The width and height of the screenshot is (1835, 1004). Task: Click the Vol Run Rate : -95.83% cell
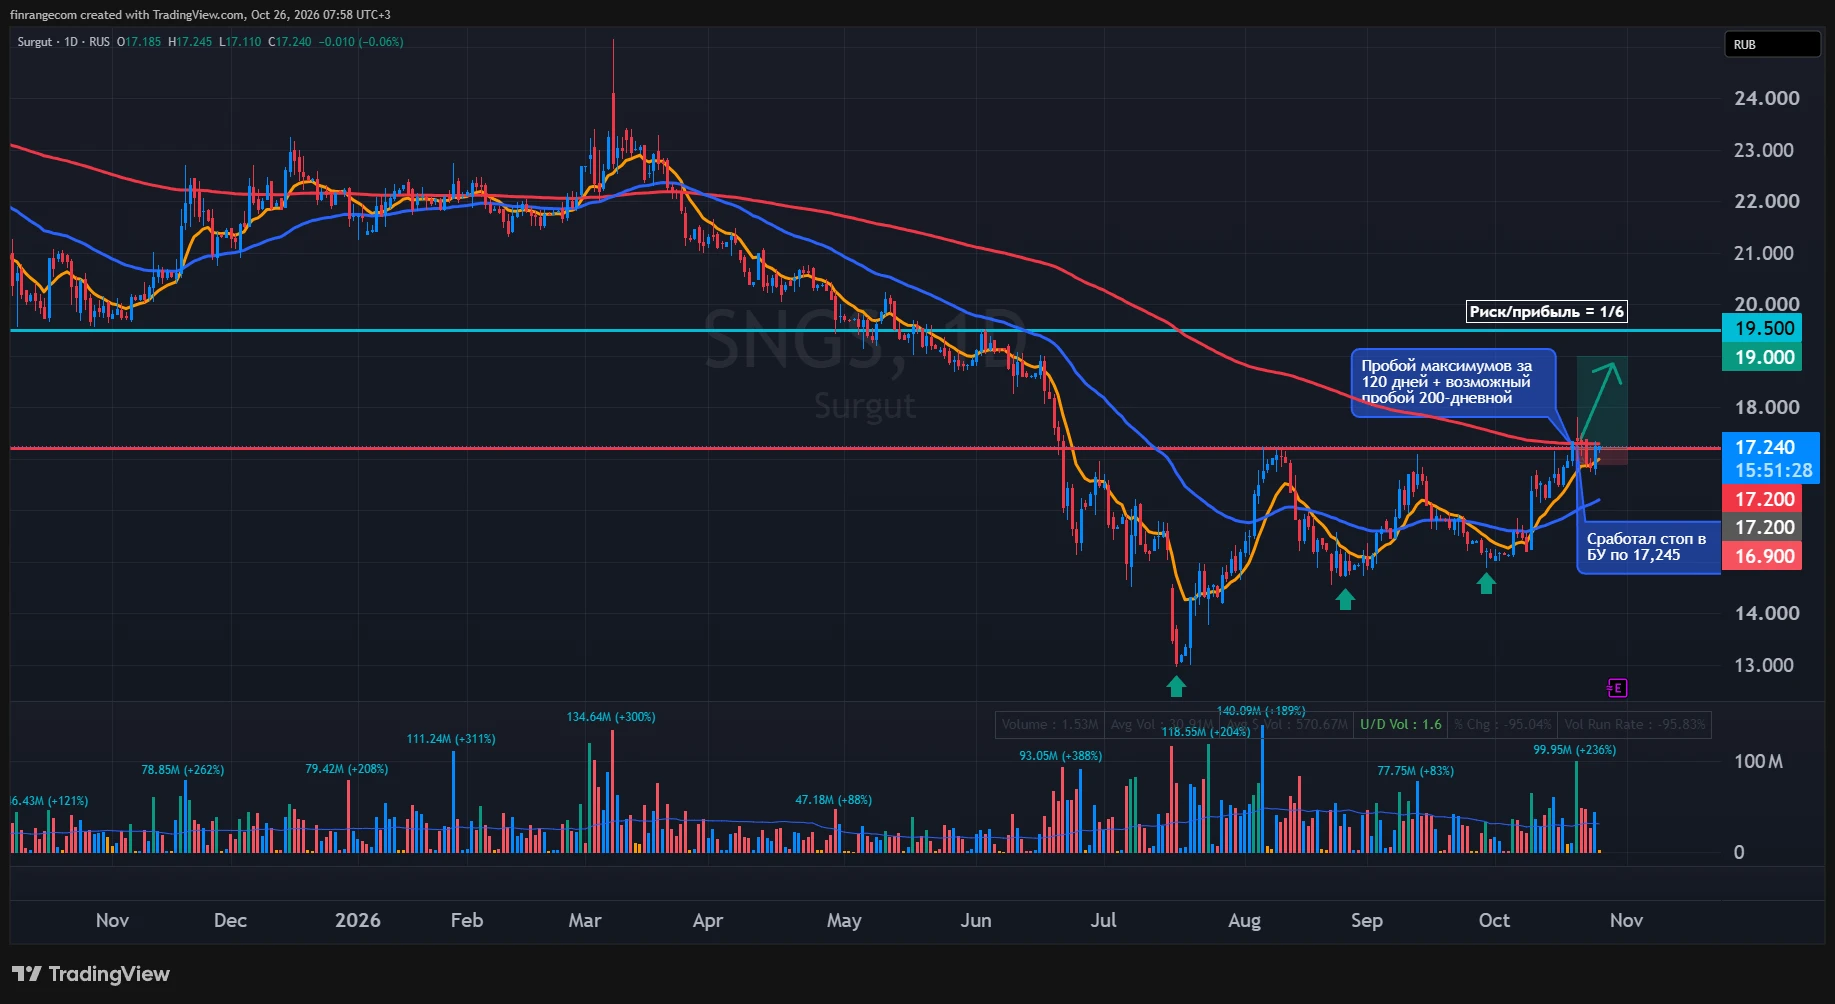tap(1634, 724)
